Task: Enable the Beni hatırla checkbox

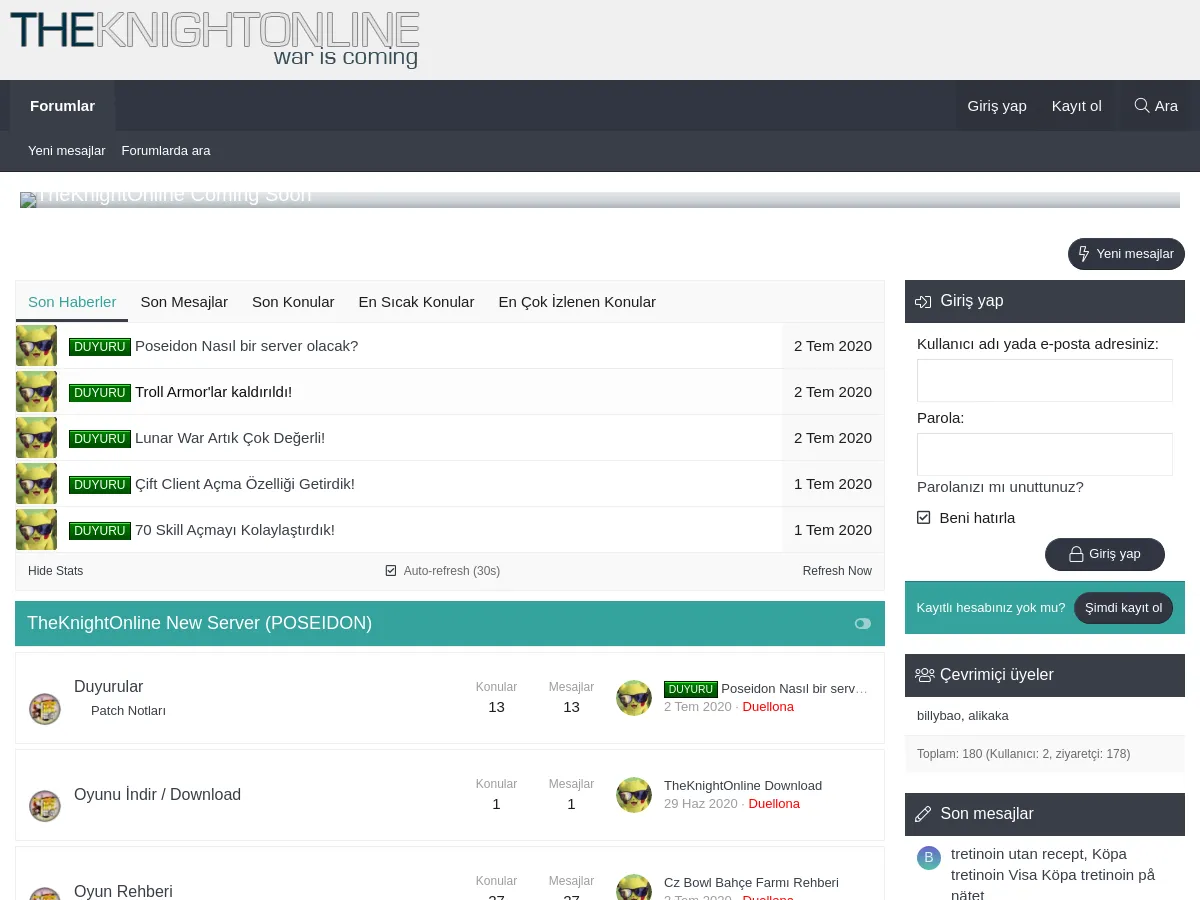Action: point(923,518)
